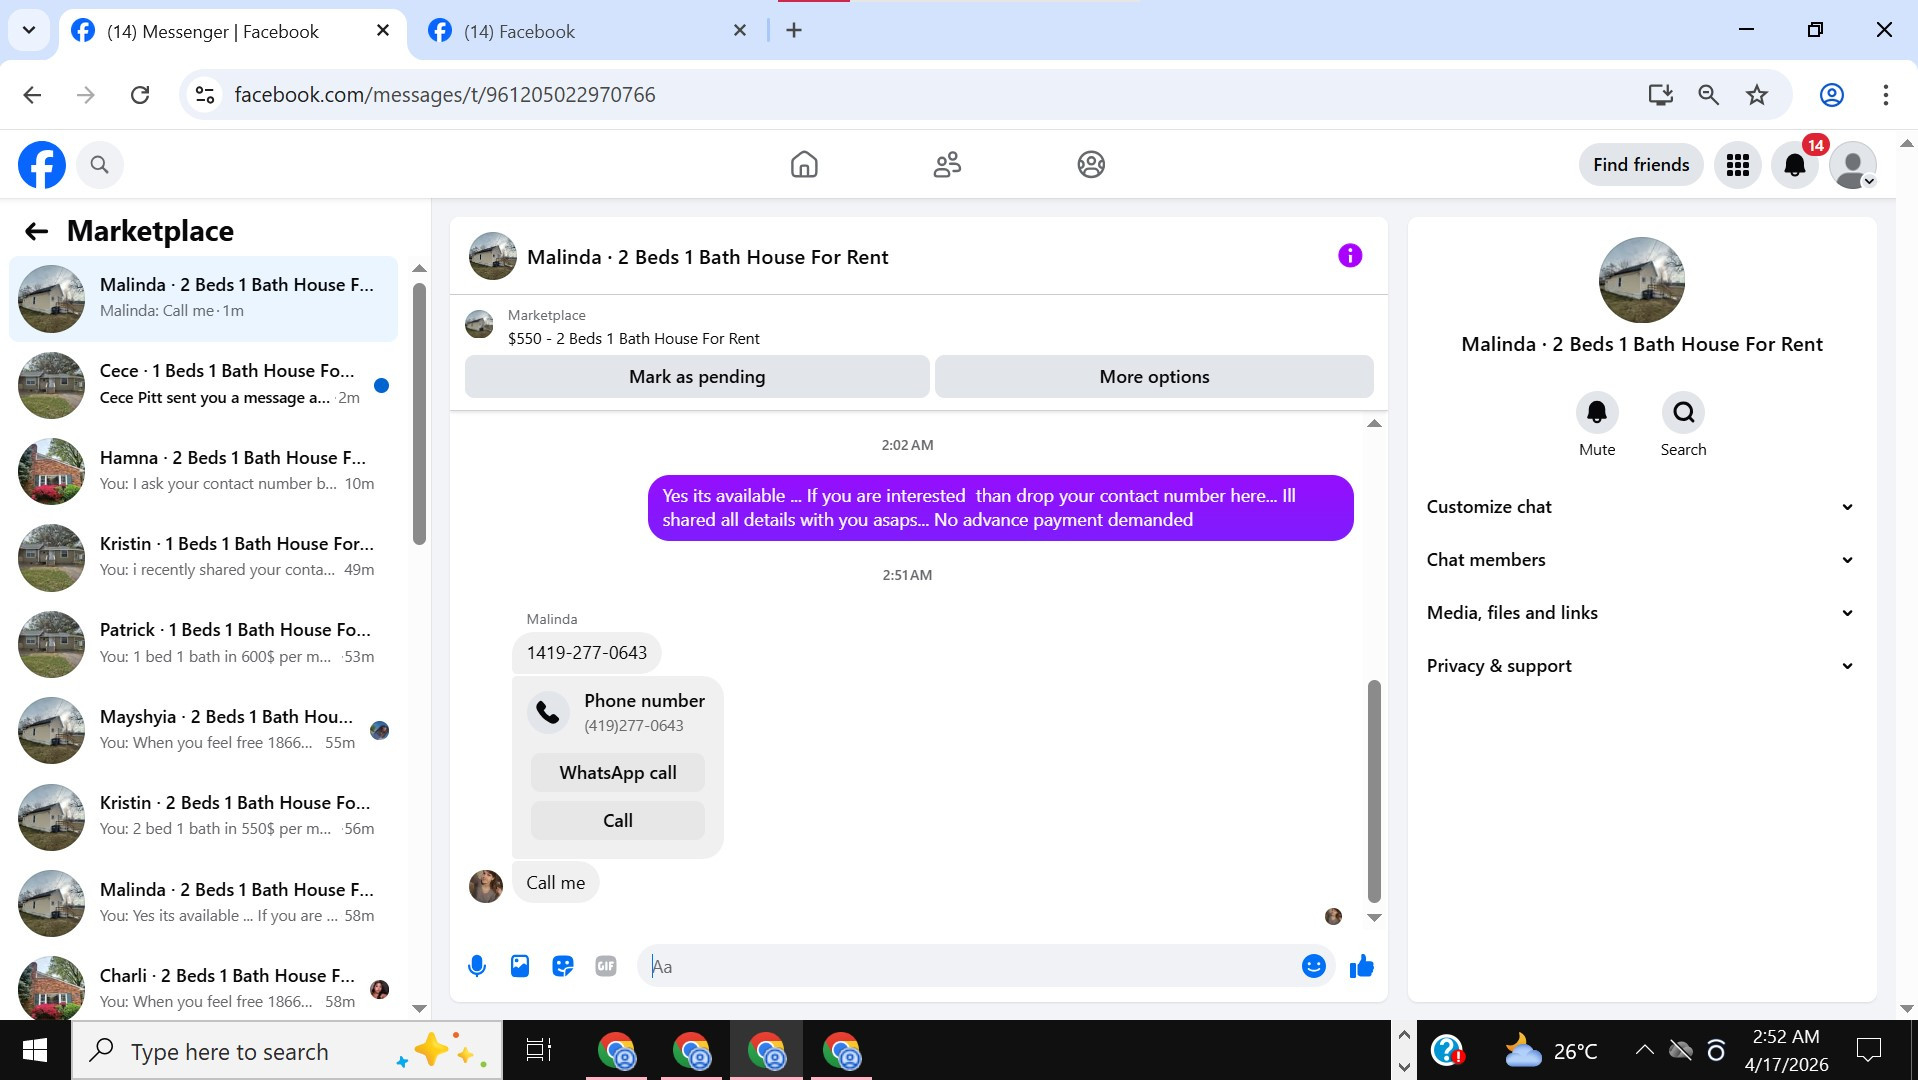Open Charli · 2 Beds 1 Bath conversation

(x=204, y=989)
